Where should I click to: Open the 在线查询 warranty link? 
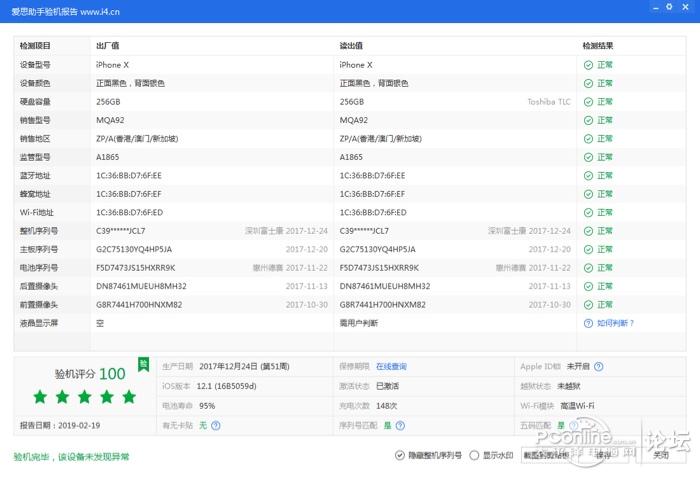(391, 367)
